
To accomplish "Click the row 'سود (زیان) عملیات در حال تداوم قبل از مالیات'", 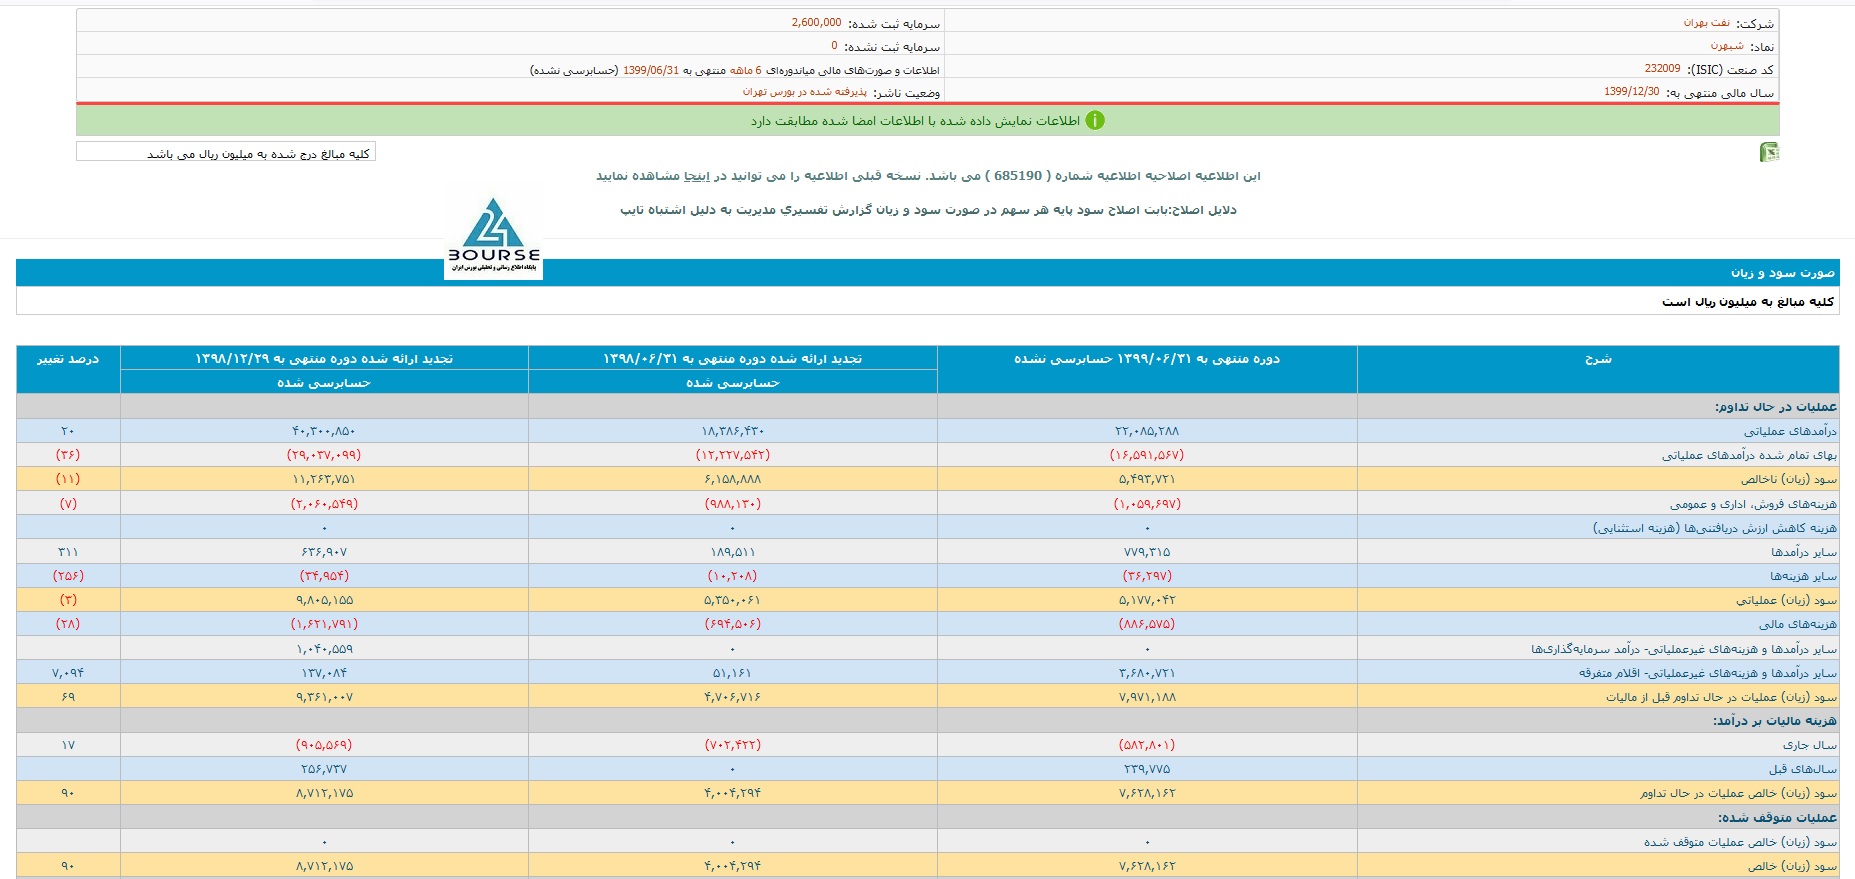I will [928, 696].
